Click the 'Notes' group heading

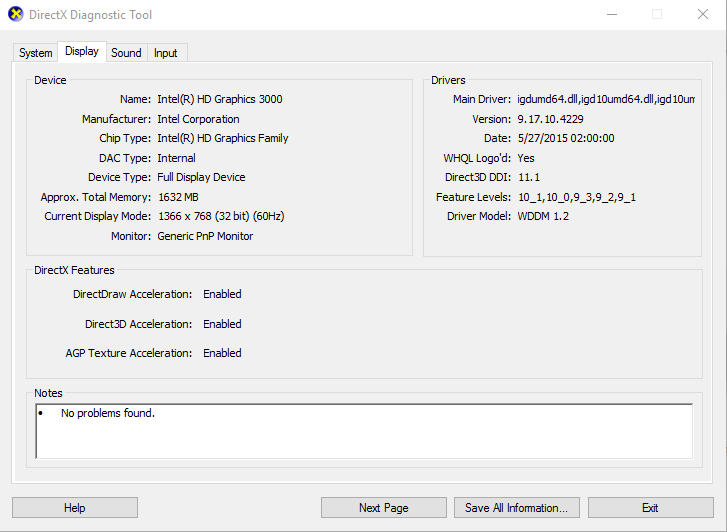pos(48,393)
